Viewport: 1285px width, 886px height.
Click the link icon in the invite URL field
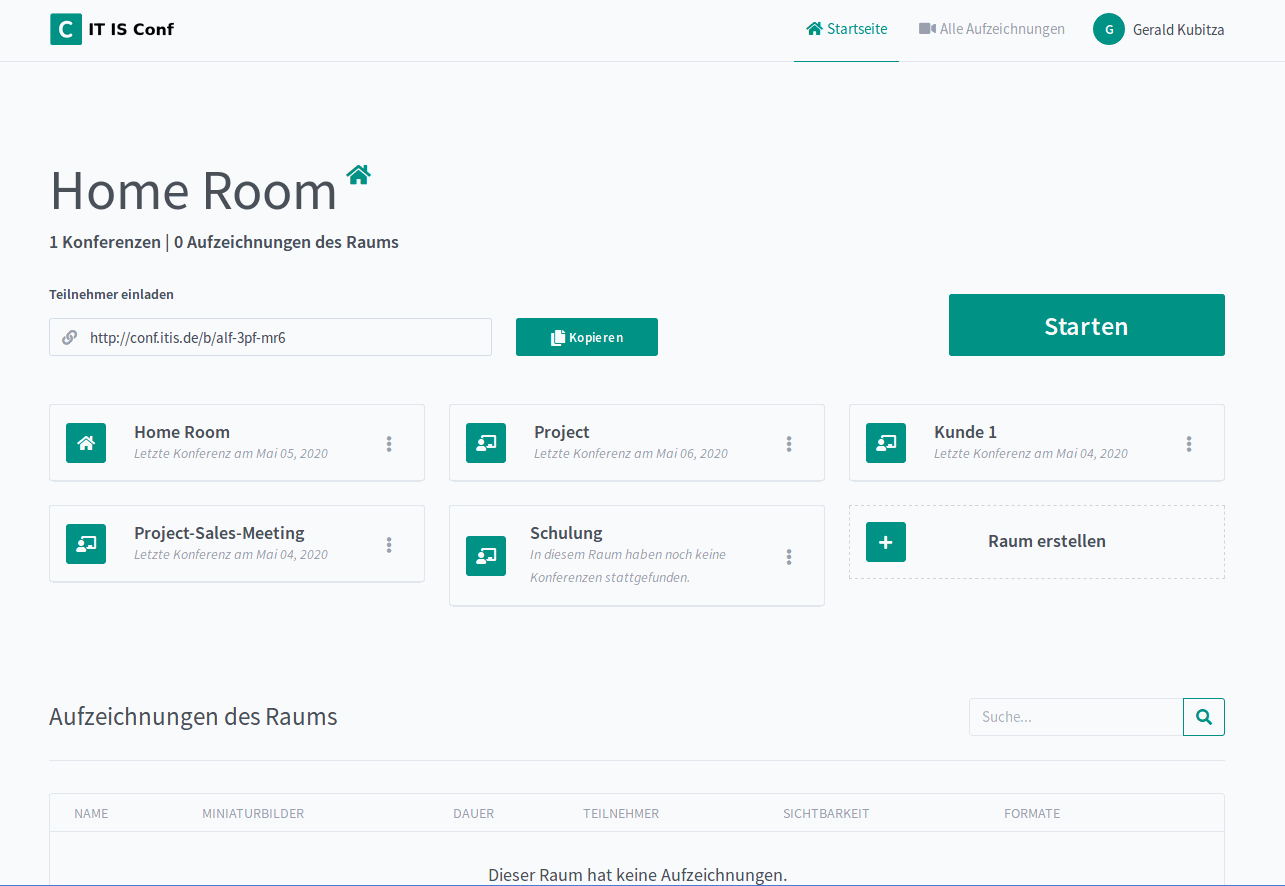coord(69,337)
